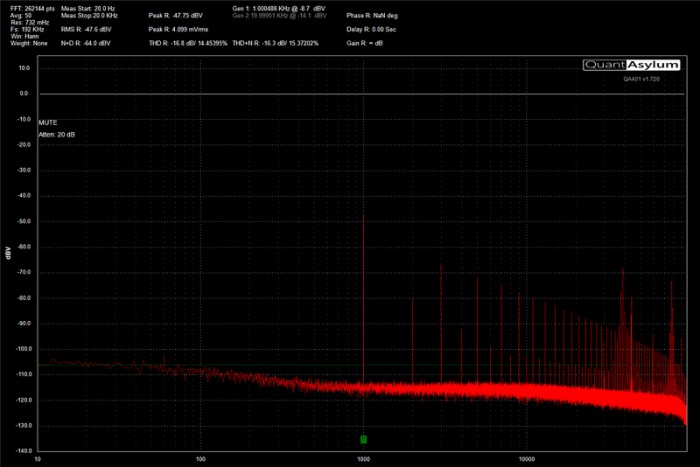Click the dimmed "Gen 2" generator label
Screen dimensions: 700x467
coord(279,16)
